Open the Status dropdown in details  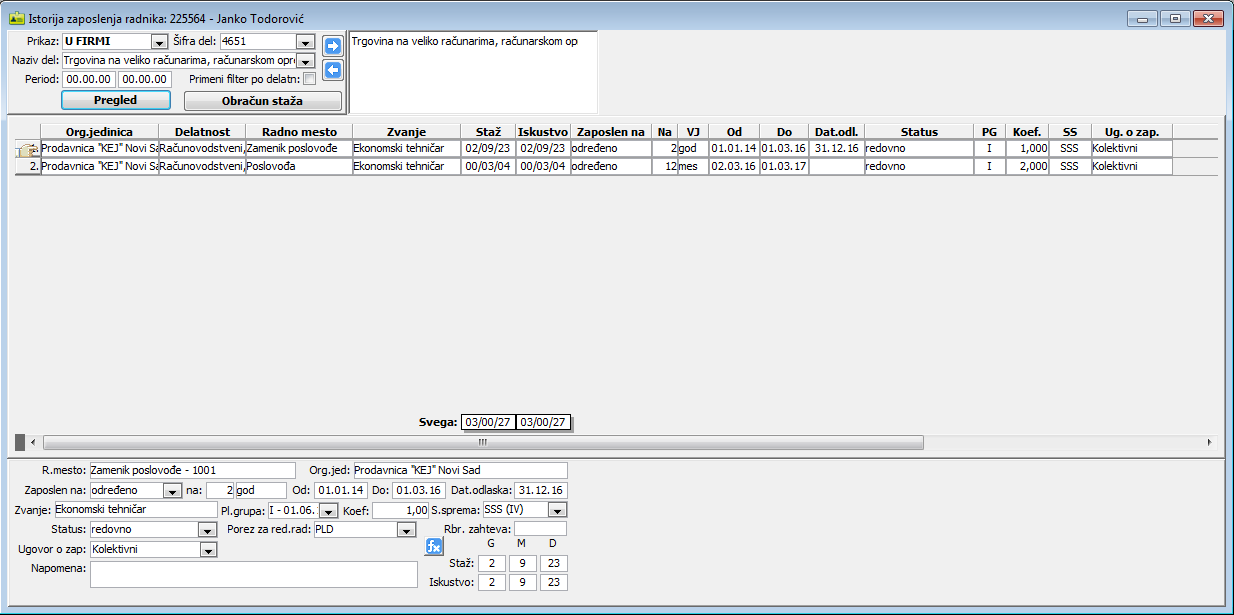pos(208,530)
